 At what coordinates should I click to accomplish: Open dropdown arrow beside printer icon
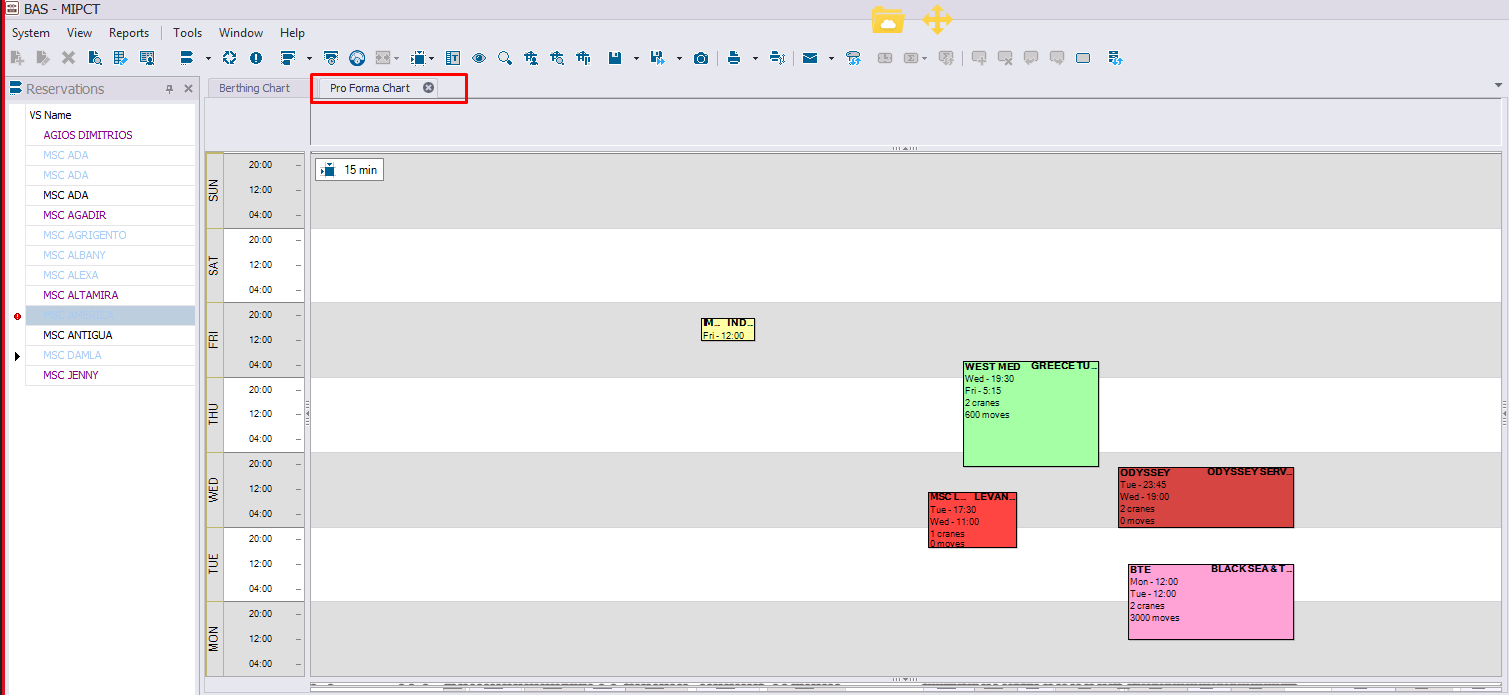pyautogui.click(x=755, y=58)
